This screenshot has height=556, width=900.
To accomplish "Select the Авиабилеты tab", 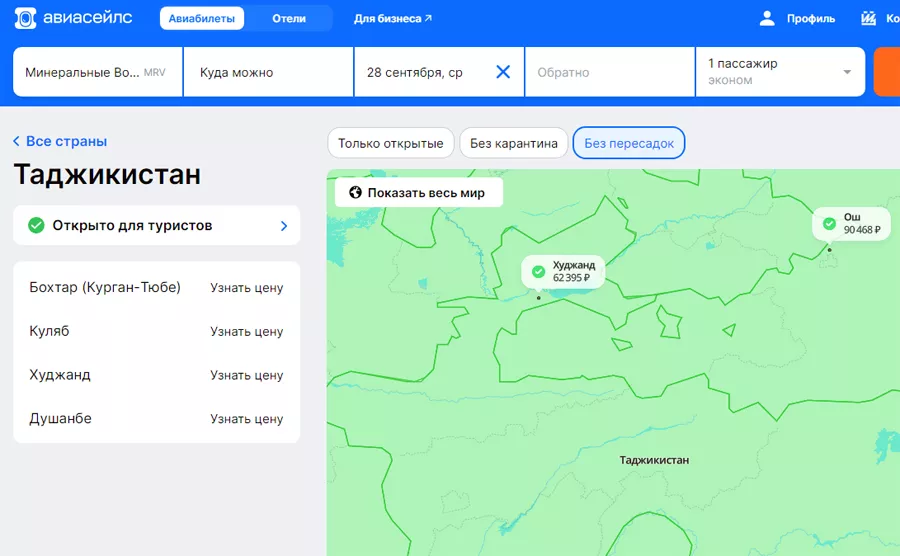I will click(202, 18).
